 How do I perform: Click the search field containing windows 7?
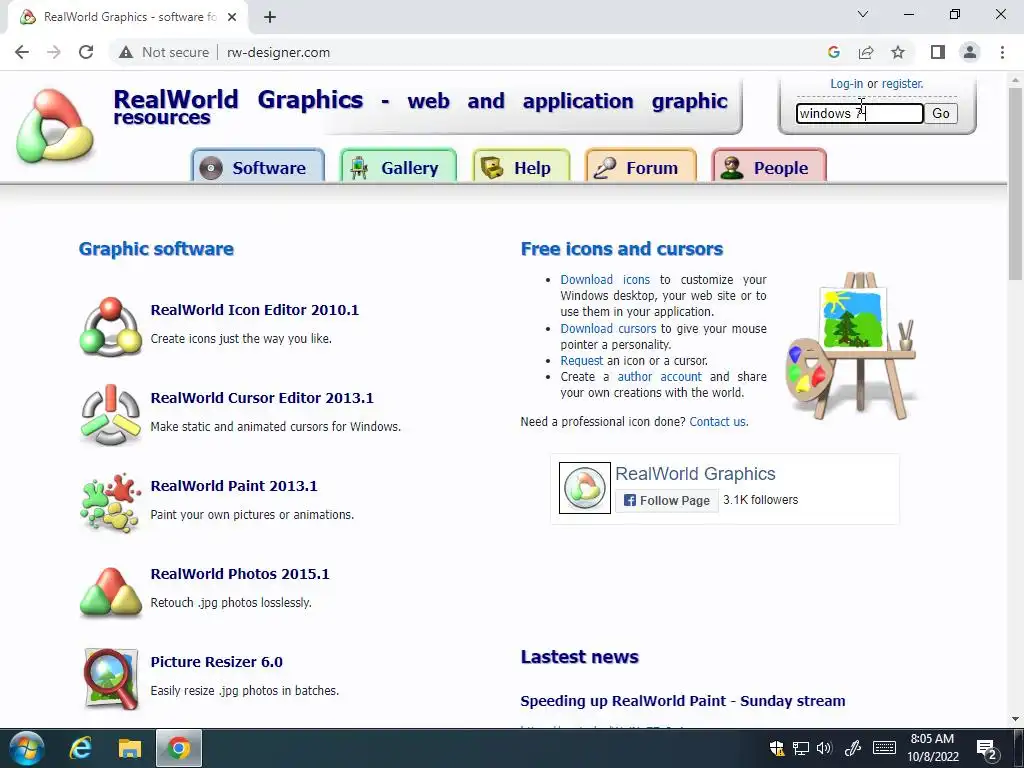coord(859,114)
